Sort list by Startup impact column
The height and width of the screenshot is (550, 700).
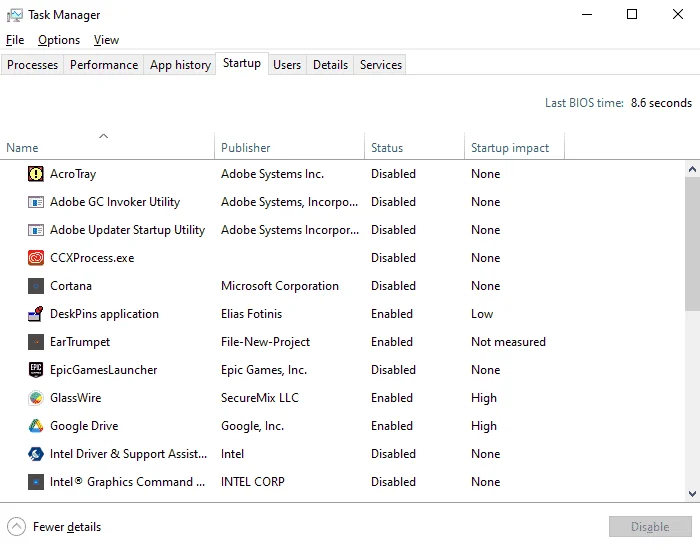[x=514, y=146]
